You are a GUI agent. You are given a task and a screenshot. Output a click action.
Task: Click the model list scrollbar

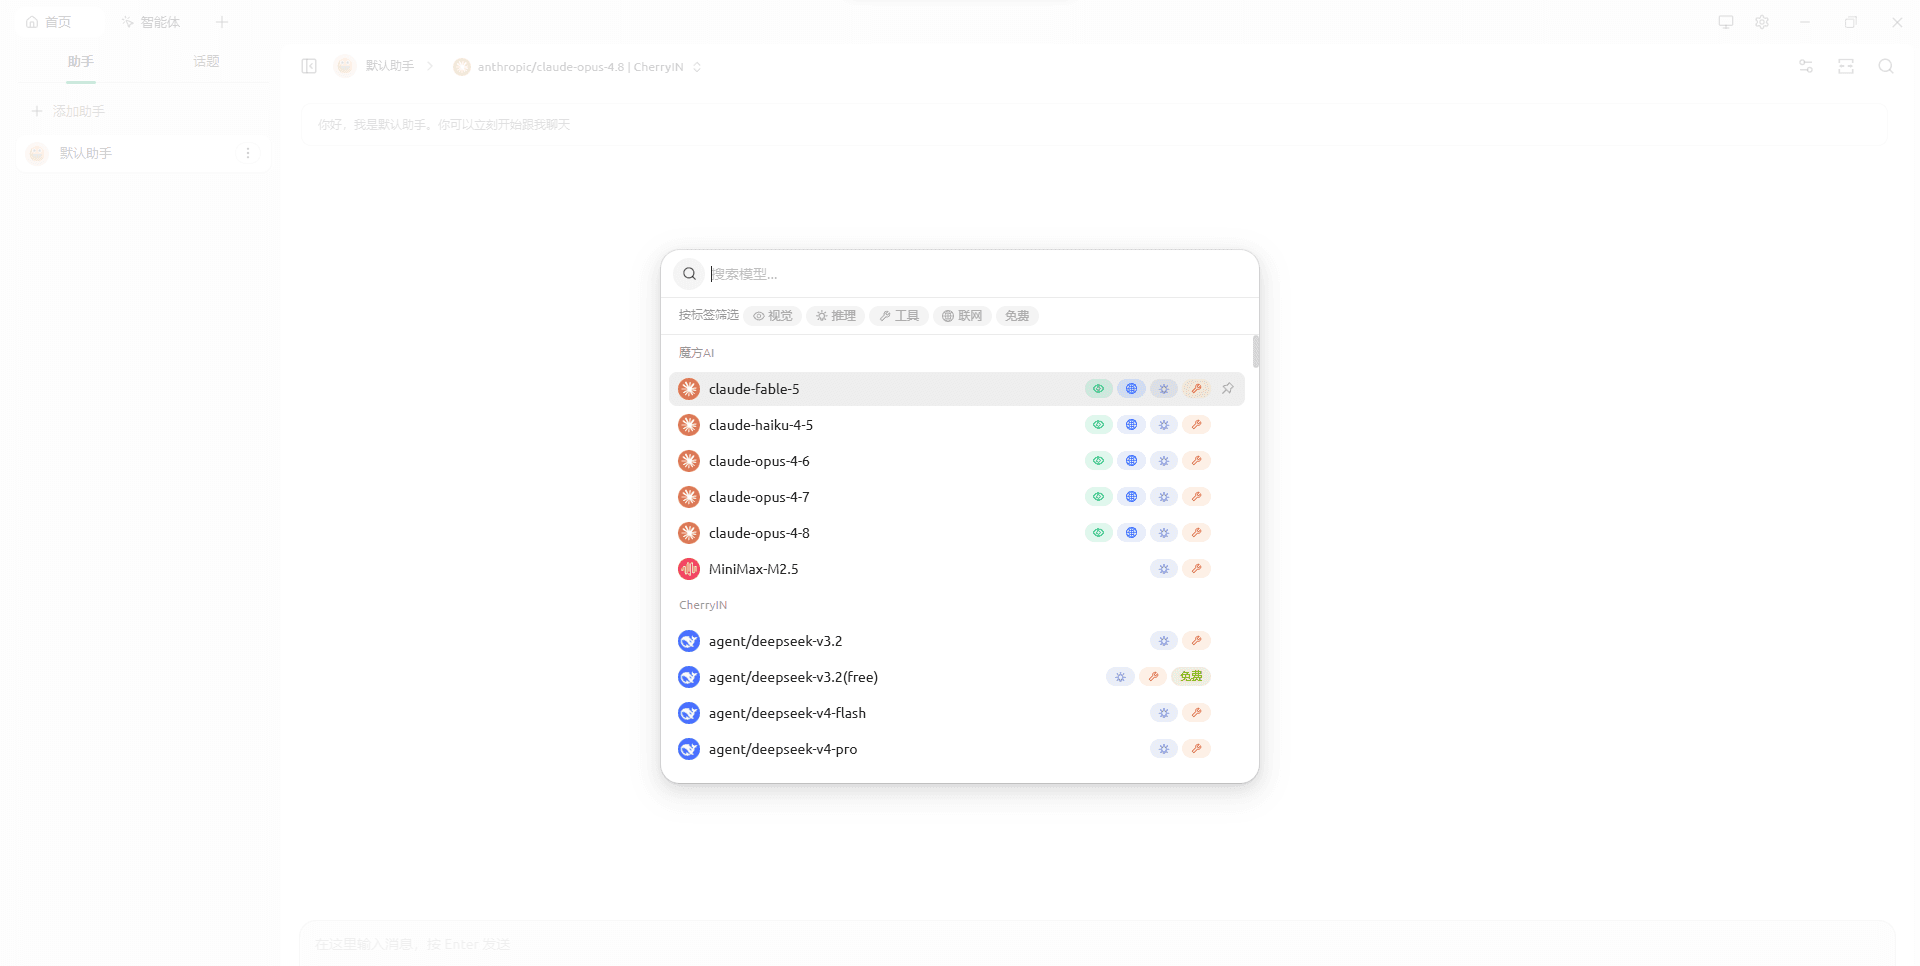point(1255,352)
